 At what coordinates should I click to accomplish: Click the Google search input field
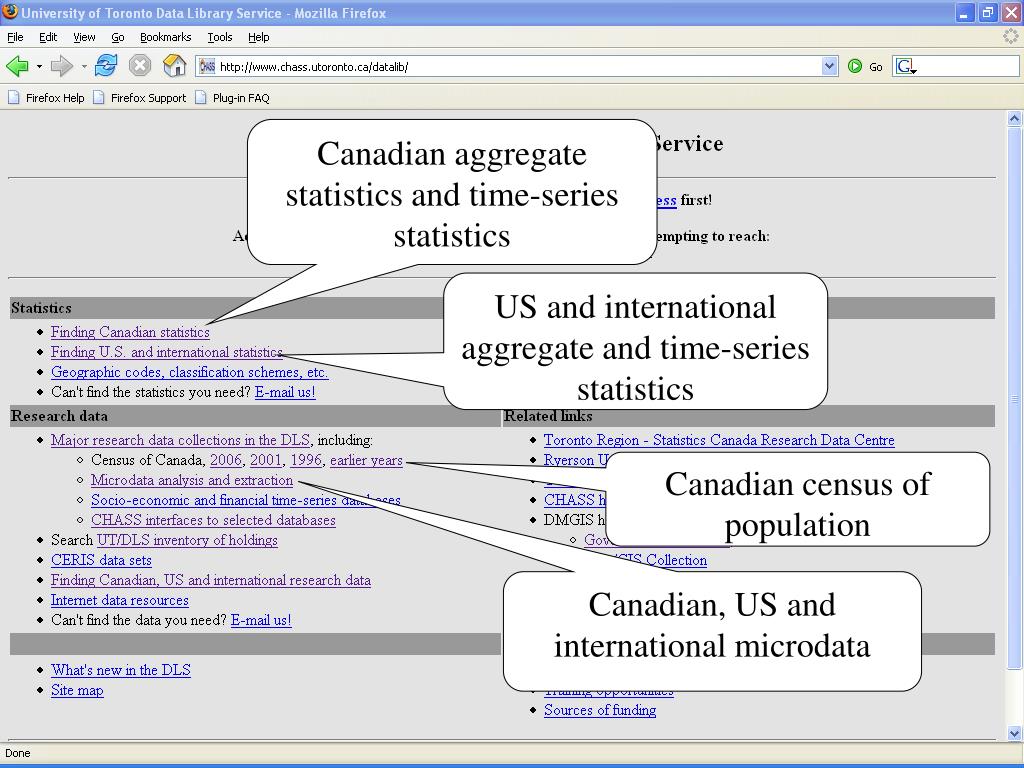[968, 66]
